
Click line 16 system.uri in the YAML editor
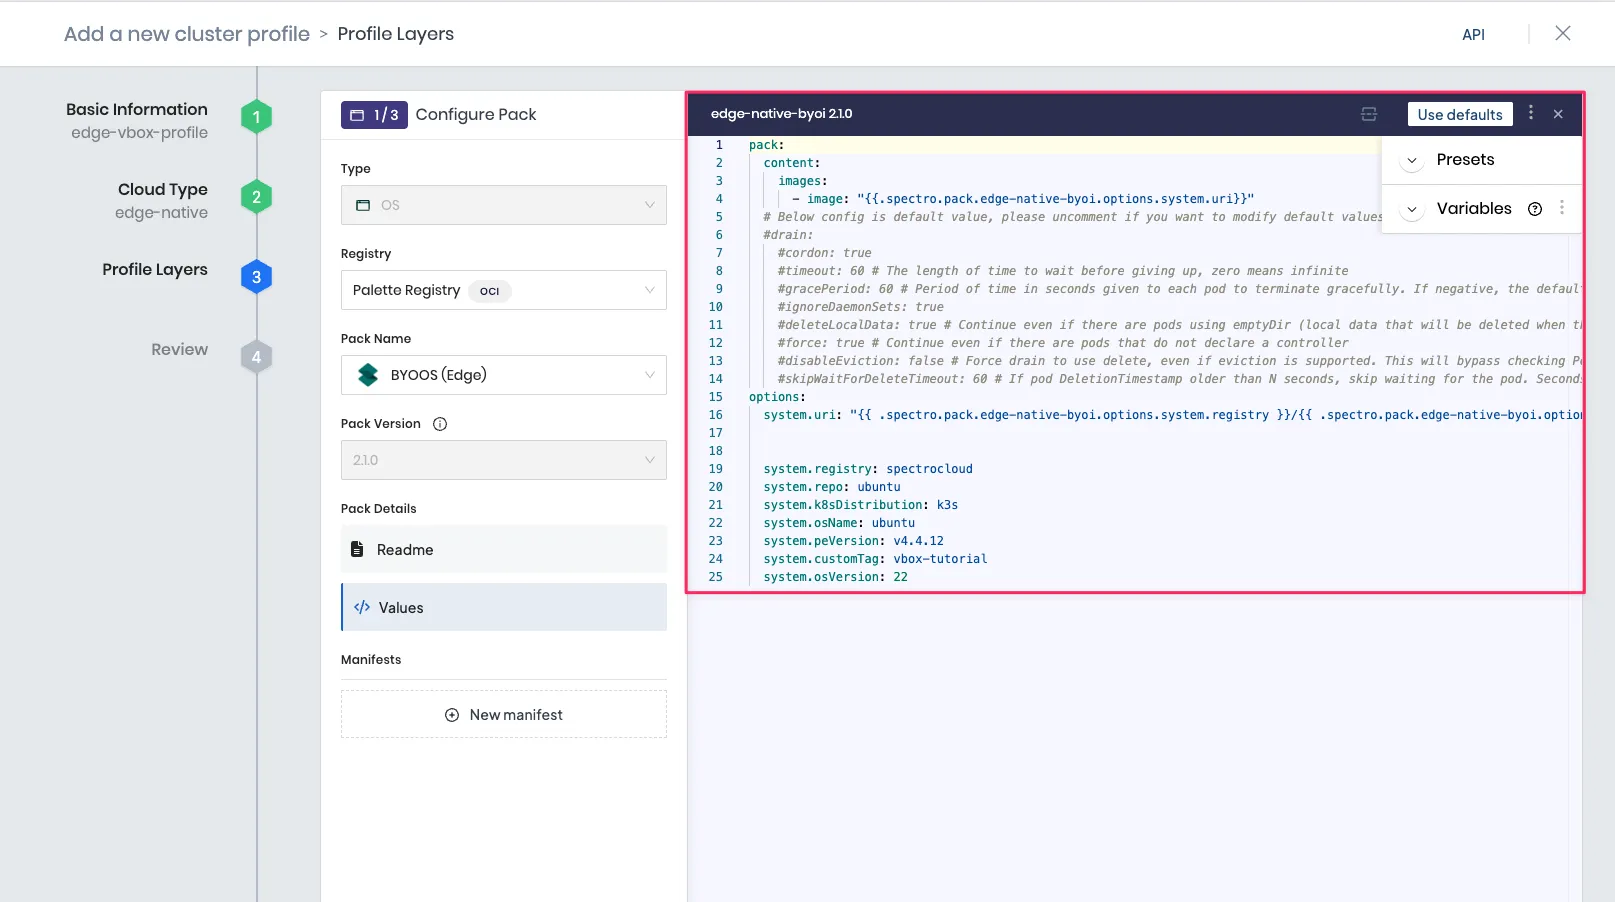point(900,414)
